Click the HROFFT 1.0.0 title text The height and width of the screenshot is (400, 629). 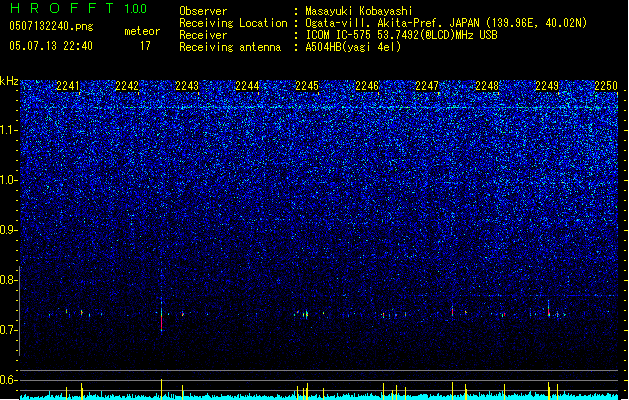79,8
